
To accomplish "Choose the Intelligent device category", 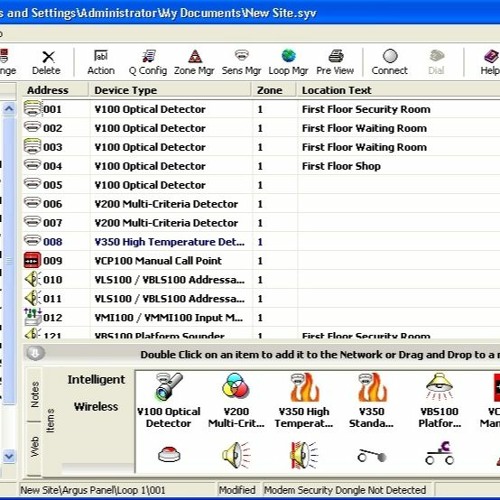I will (96, 380).
